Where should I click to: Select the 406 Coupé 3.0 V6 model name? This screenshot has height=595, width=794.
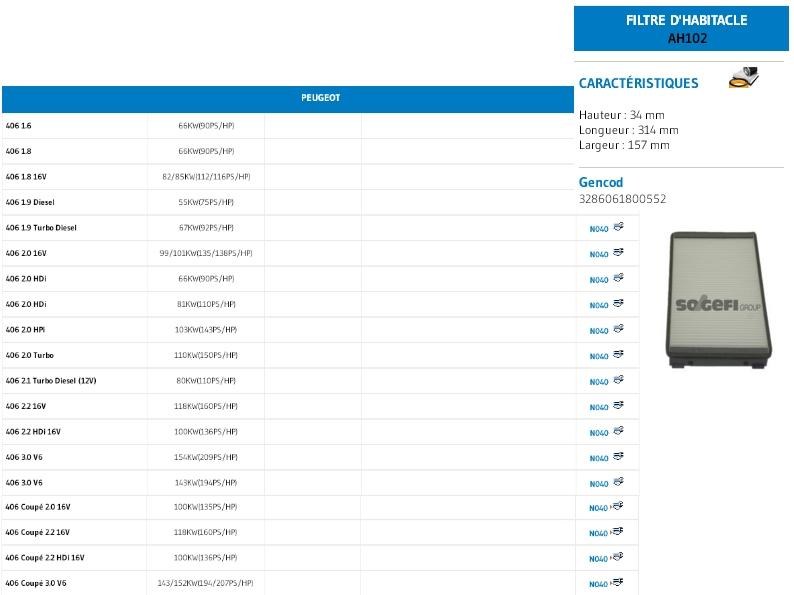(x=36, y=583)
